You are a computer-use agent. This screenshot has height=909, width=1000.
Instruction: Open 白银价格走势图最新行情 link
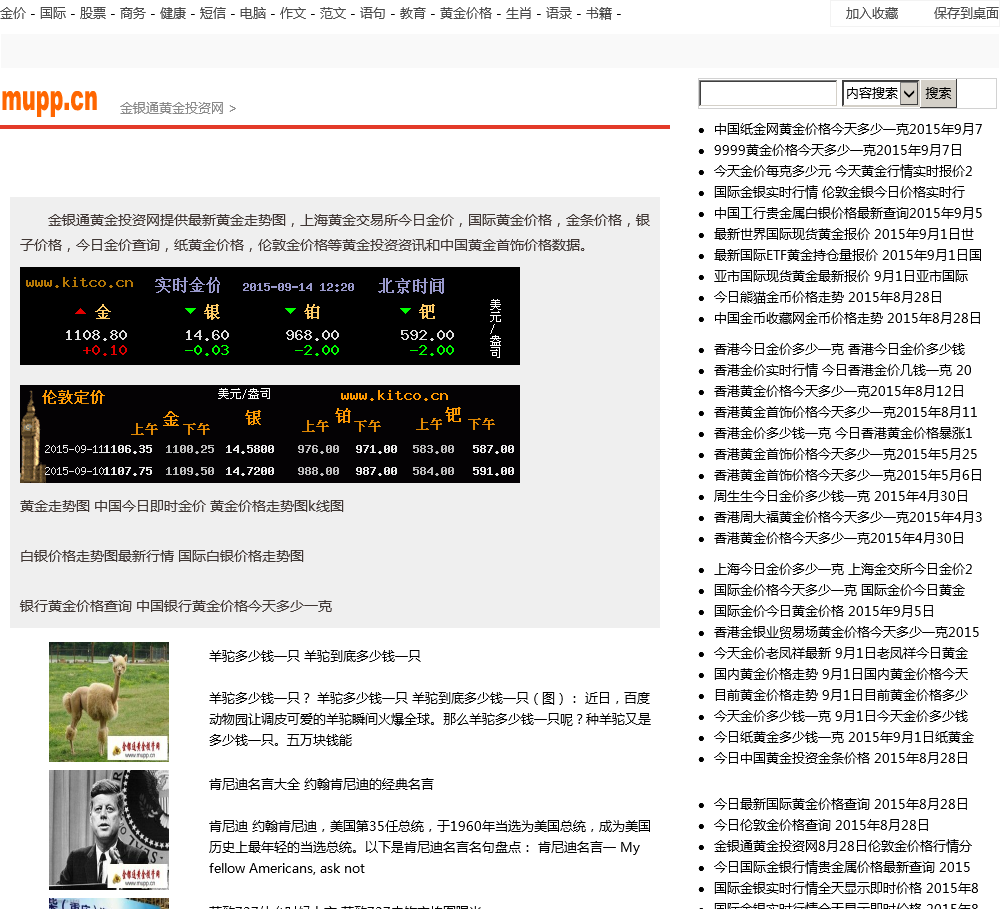pyautogui.click(x=162, y=556)
